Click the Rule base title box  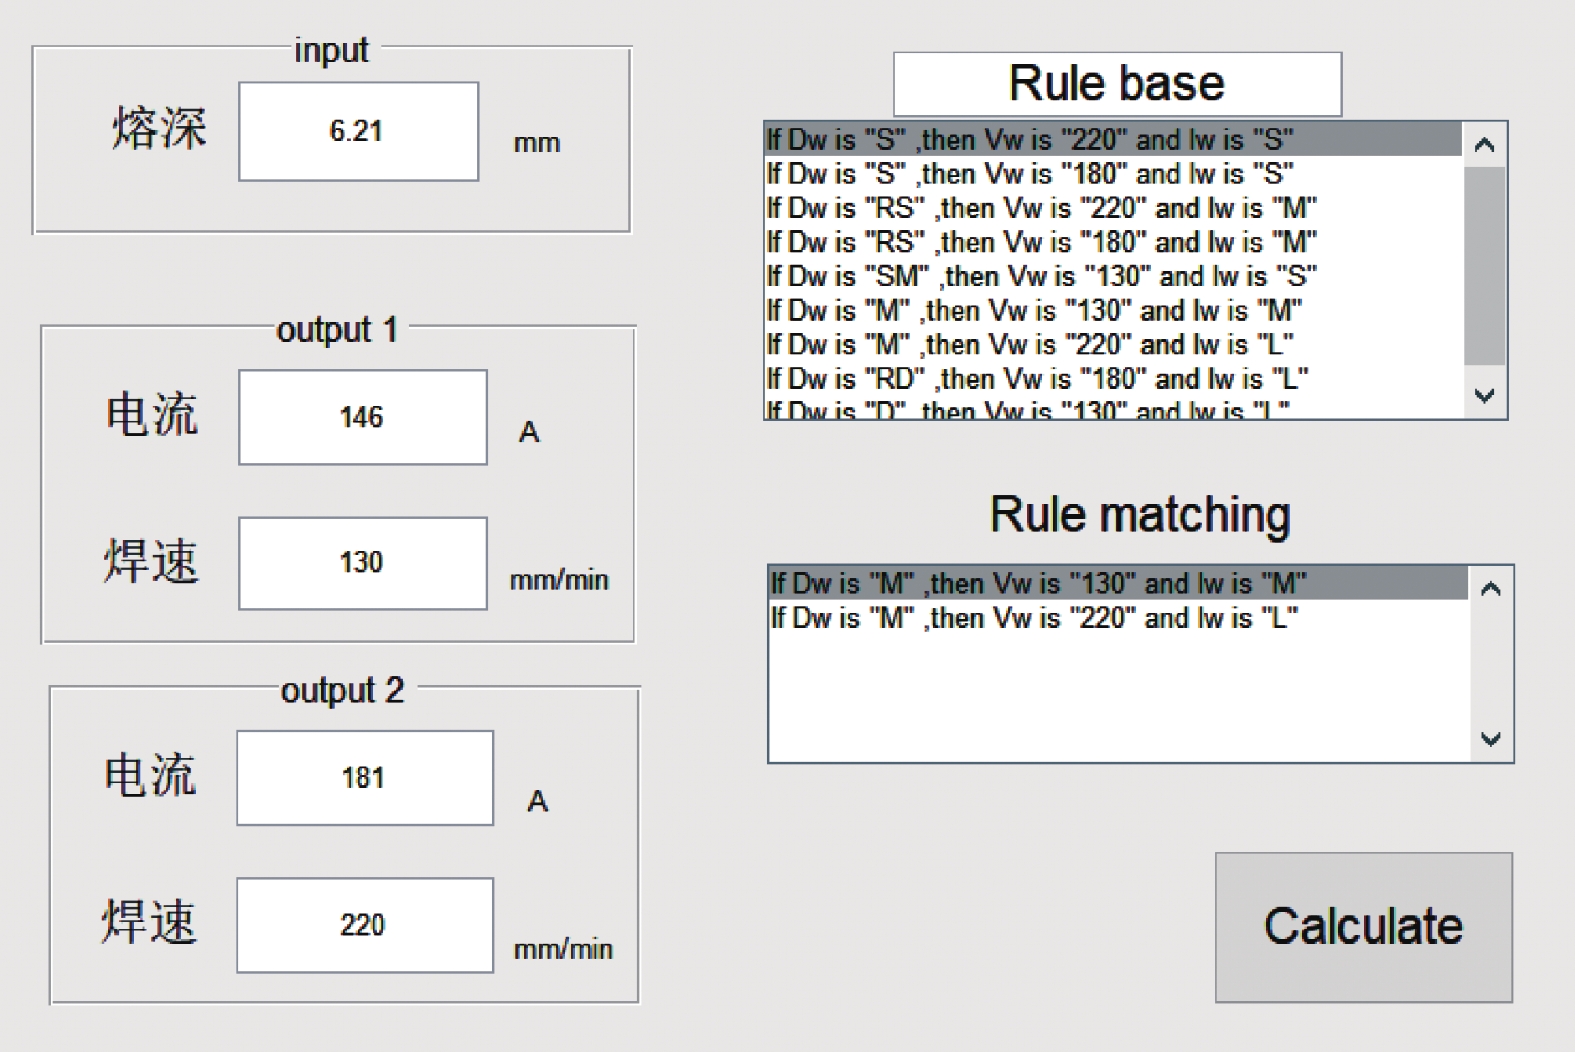click(x=1117, y=84)
